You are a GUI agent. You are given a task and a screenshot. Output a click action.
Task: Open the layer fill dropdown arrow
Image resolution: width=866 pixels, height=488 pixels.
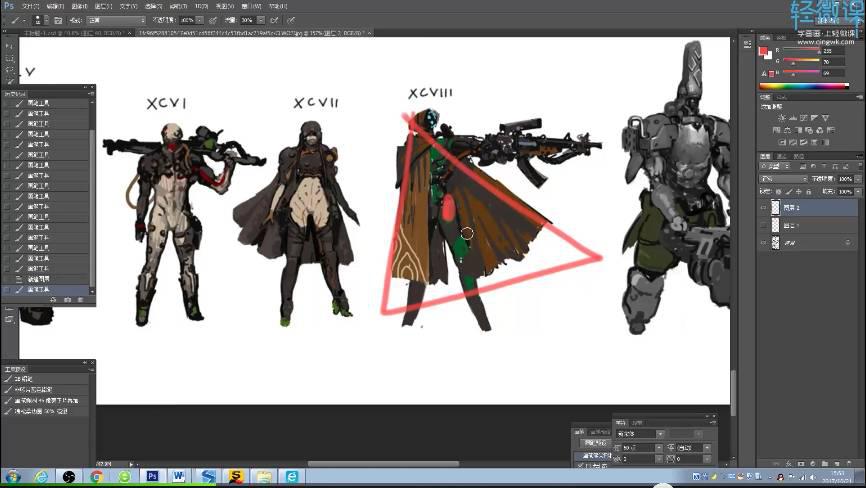coord(857,192)
